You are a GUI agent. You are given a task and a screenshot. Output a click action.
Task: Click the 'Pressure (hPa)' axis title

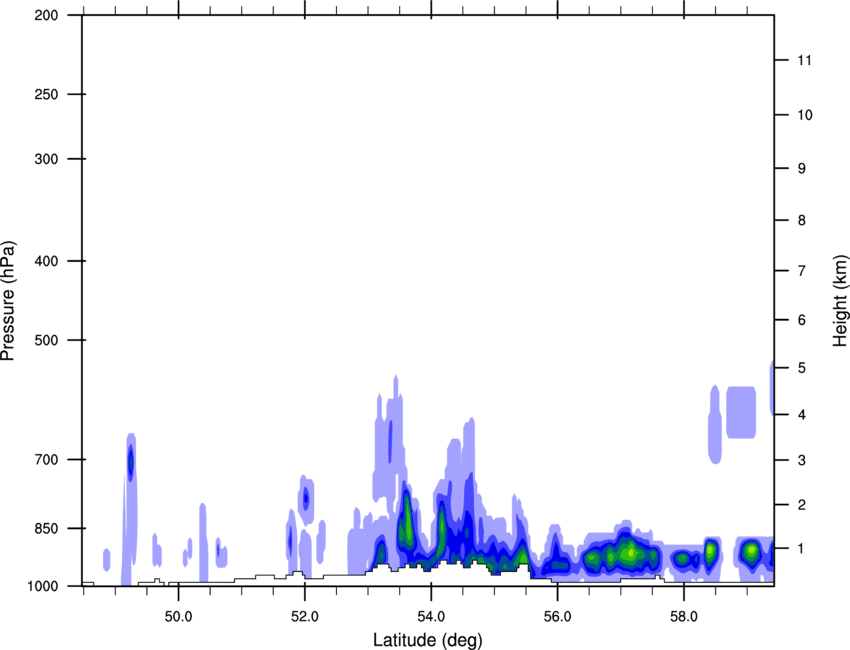pyautogui.click(x=8, y=301)
